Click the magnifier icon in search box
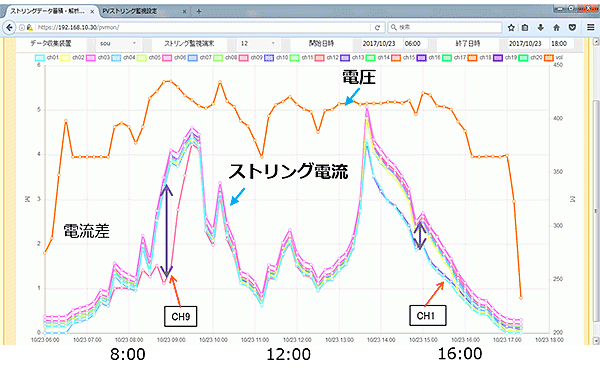 pyautogui.click(x=393, y=28)
